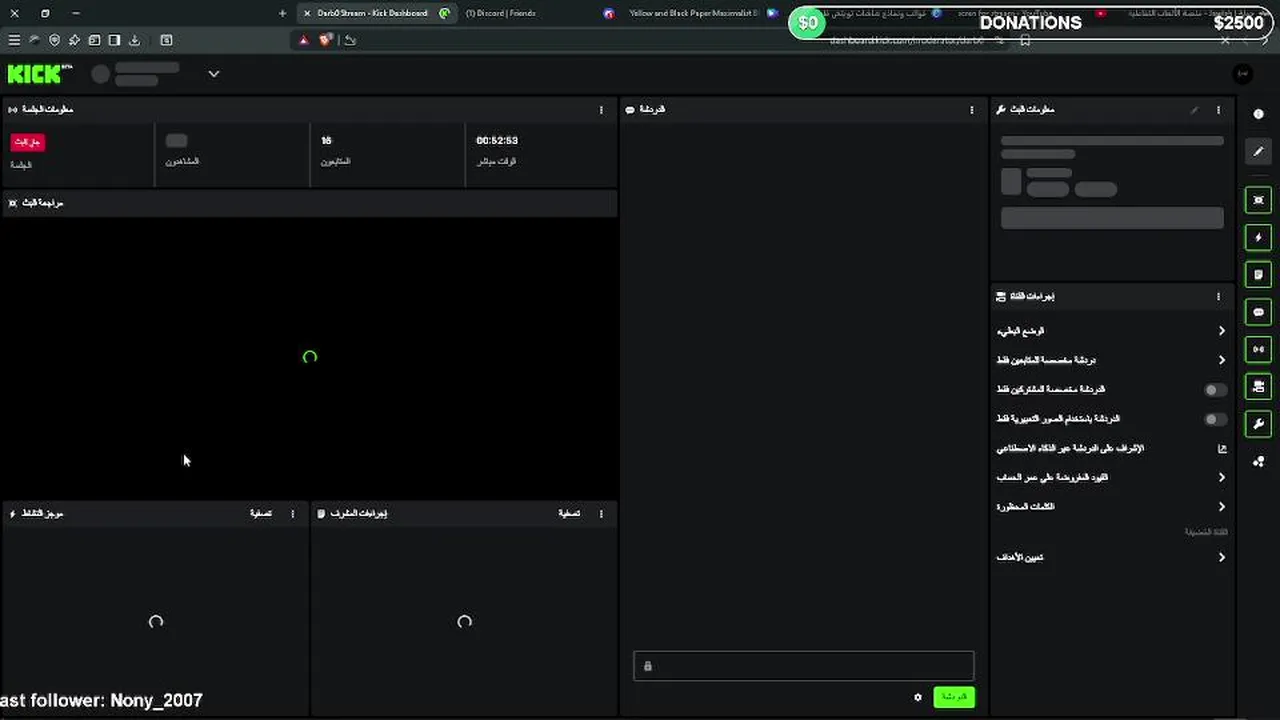Toggle the moderator actions note icon in sidebar
The image size is (1280, 720).
1258,275
